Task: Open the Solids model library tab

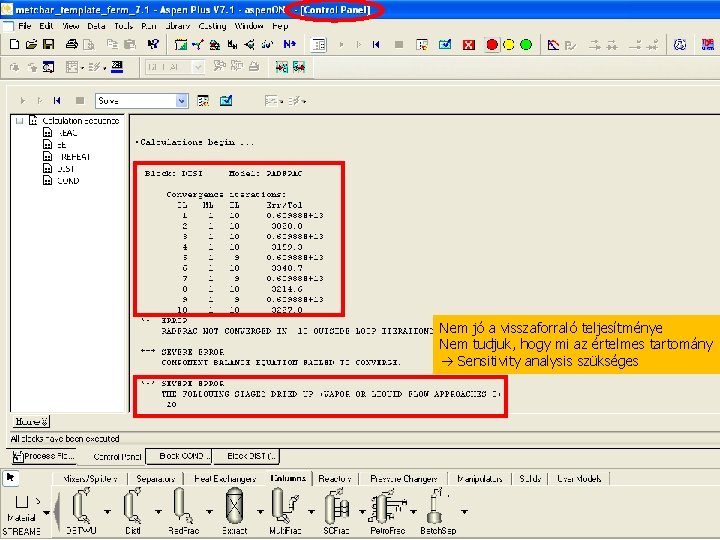Action: pyautogui.click(x=529, y=478)
